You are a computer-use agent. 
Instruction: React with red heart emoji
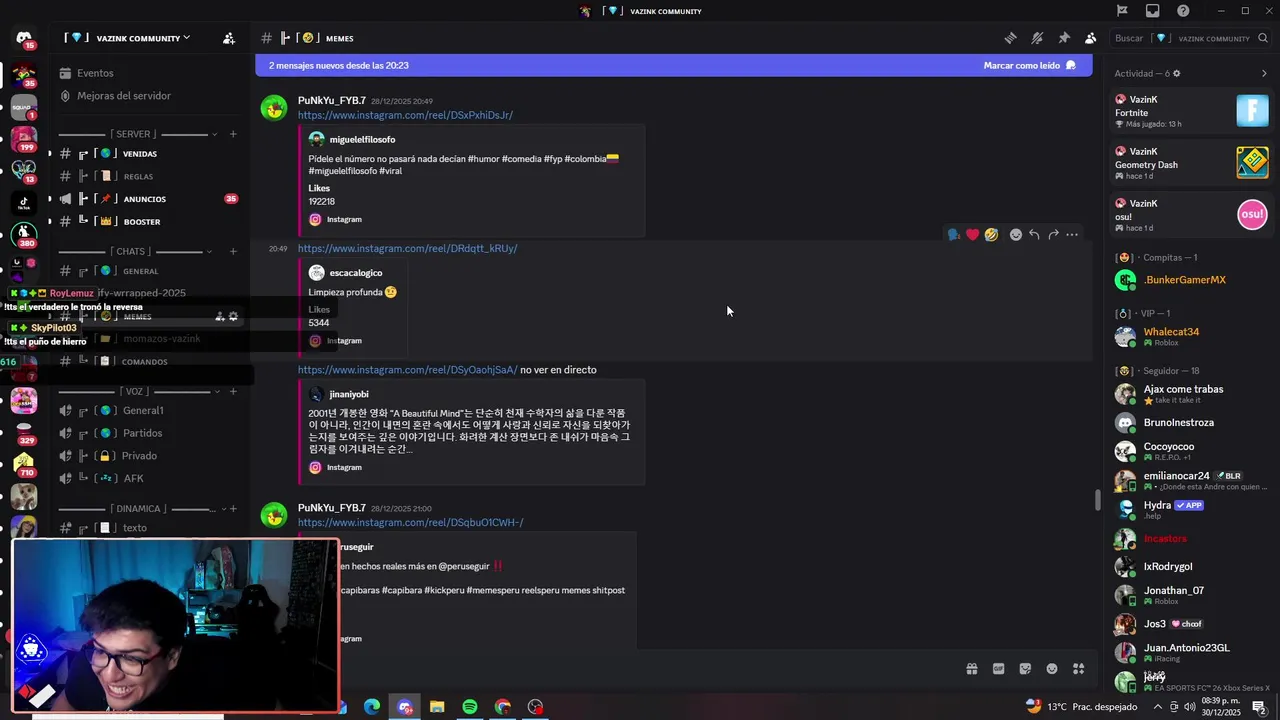(972, 235)
